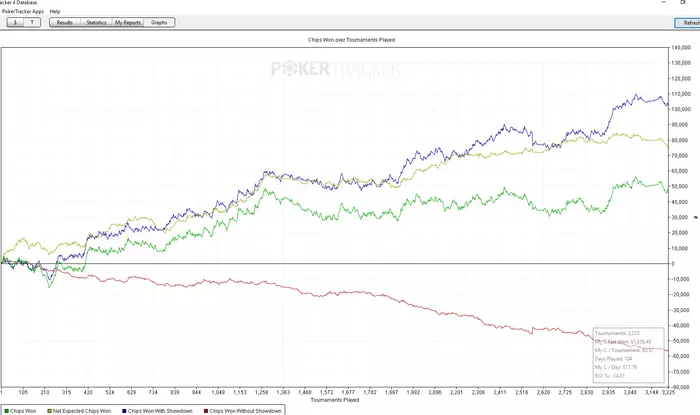Select the 'Chips Won' legend label
Image resolution: width=700 pixels, height=415 pixels.
coord(23,411)
